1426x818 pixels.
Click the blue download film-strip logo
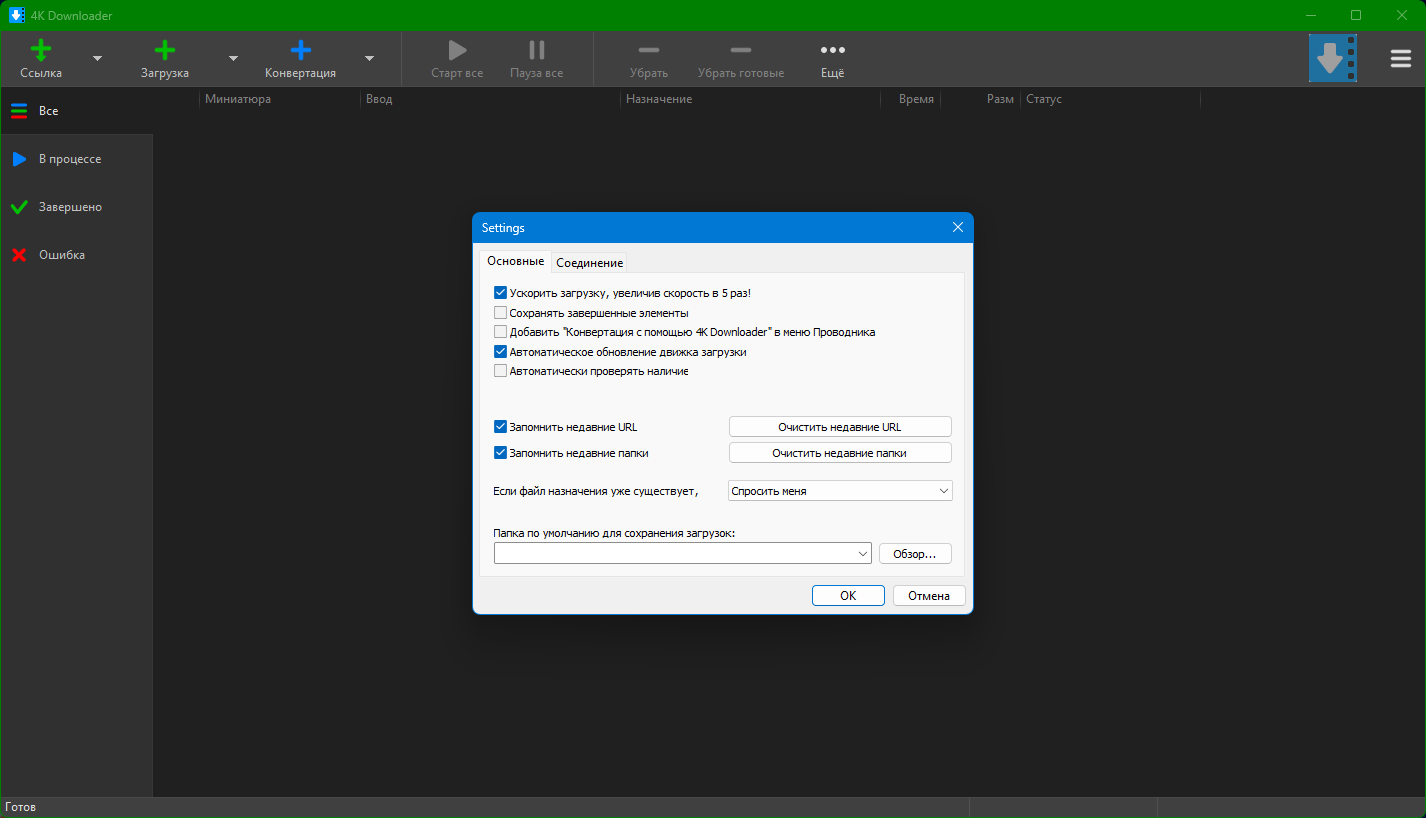tap(1332, 59)
